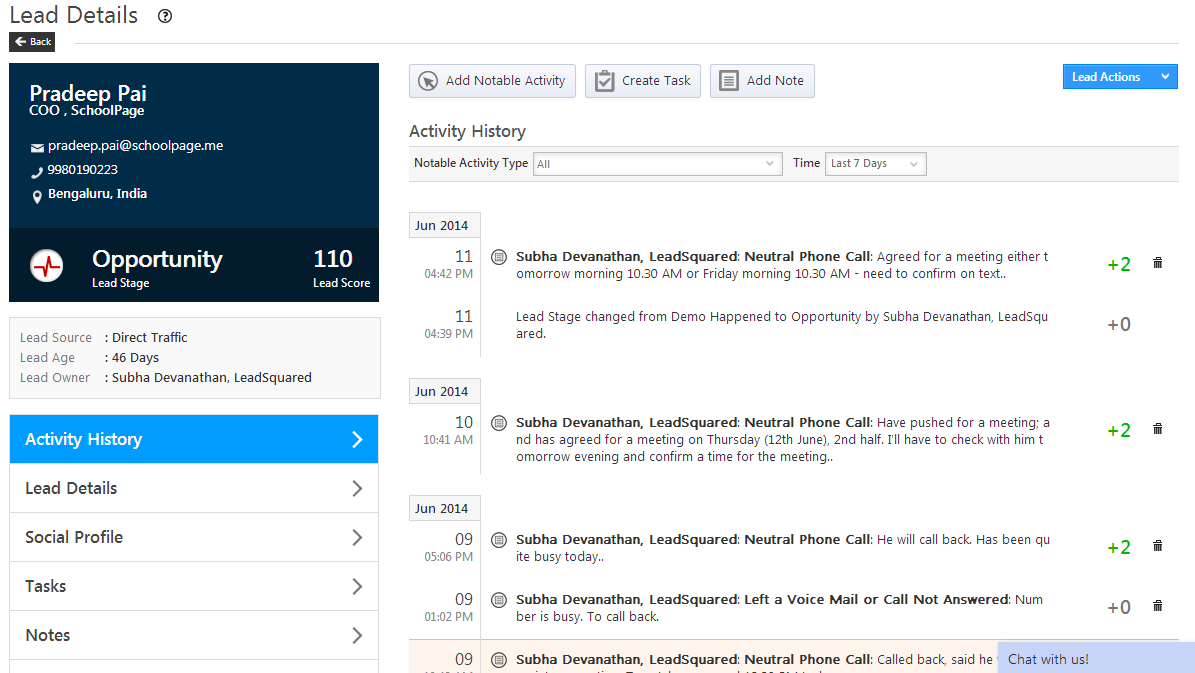Click the phone call activity icon from Jun 11
Image resolution: width=1195 pixels, height=673 pixels.
tap(498, 257)
